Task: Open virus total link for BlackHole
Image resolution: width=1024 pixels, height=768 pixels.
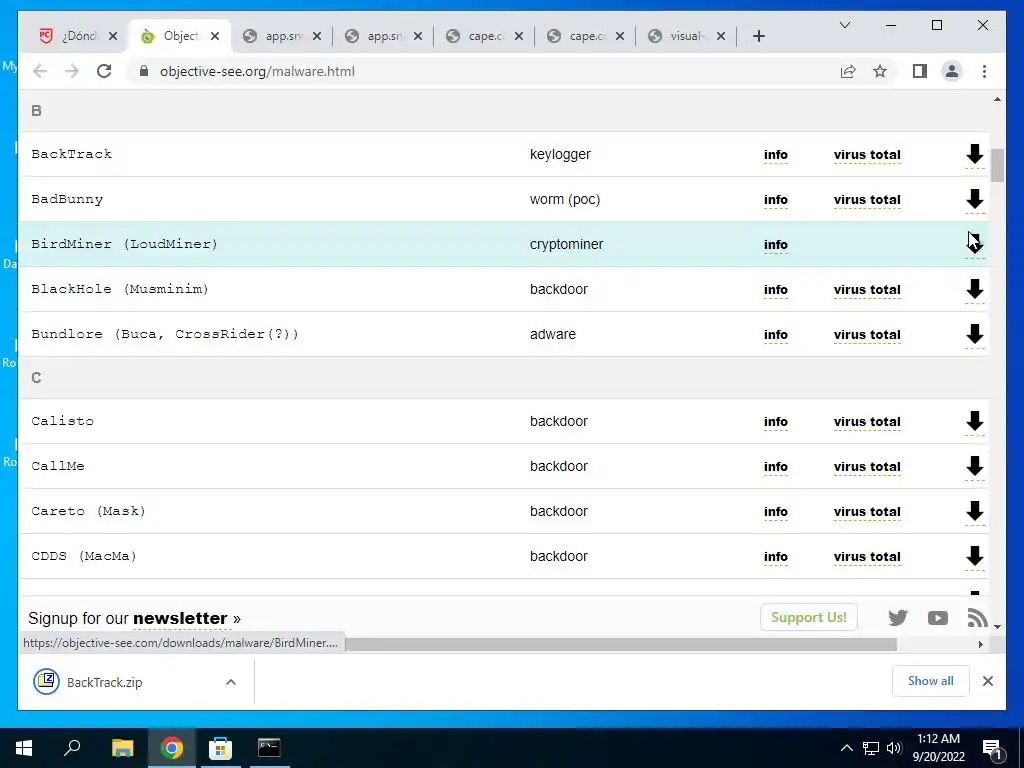Action: [x=867, y=290]
